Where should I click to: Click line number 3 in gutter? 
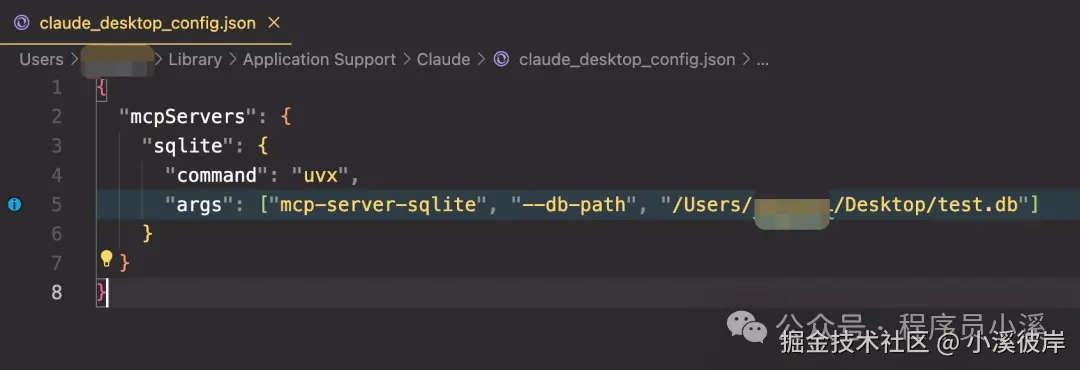pos(56,146)
